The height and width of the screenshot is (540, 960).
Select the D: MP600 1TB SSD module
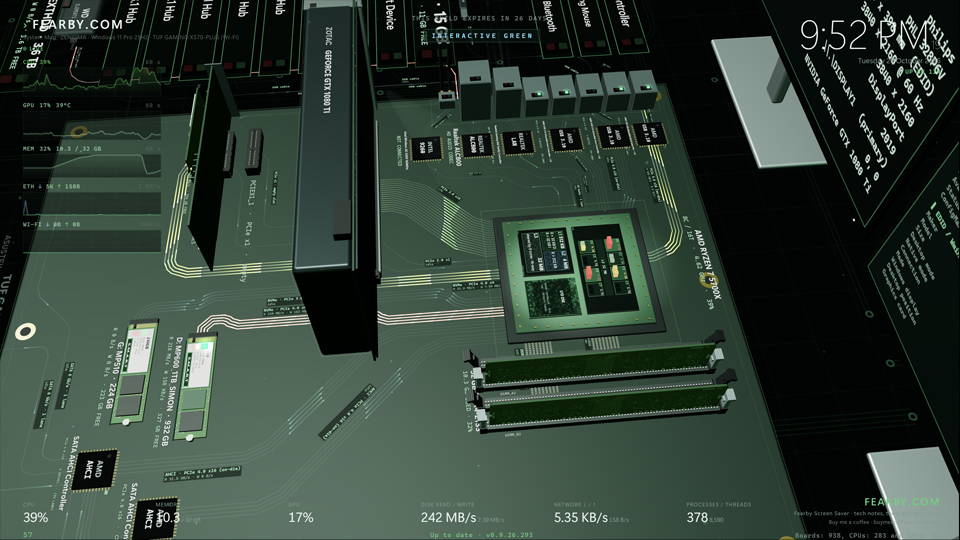coord(196,386)
